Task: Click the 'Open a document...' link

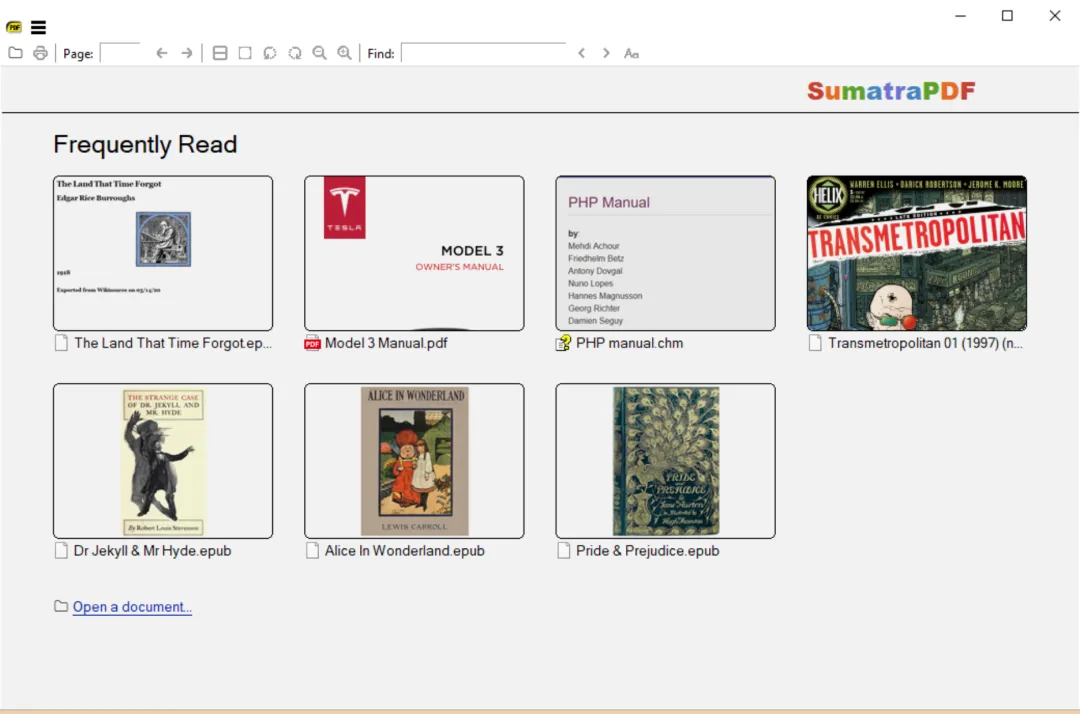Action: 132,607
